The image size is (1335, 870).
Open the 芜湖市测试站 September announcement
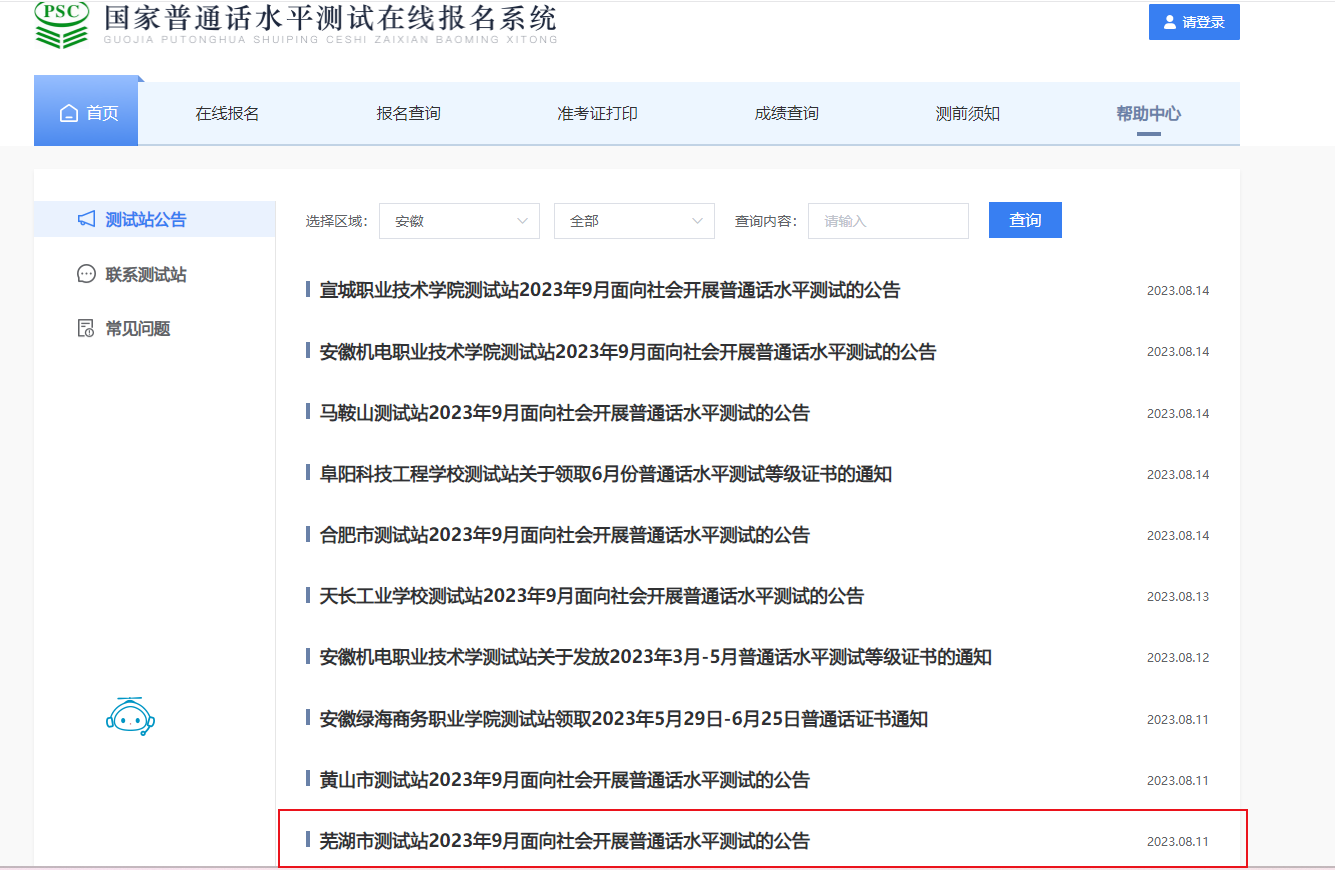tap(564, 841)
